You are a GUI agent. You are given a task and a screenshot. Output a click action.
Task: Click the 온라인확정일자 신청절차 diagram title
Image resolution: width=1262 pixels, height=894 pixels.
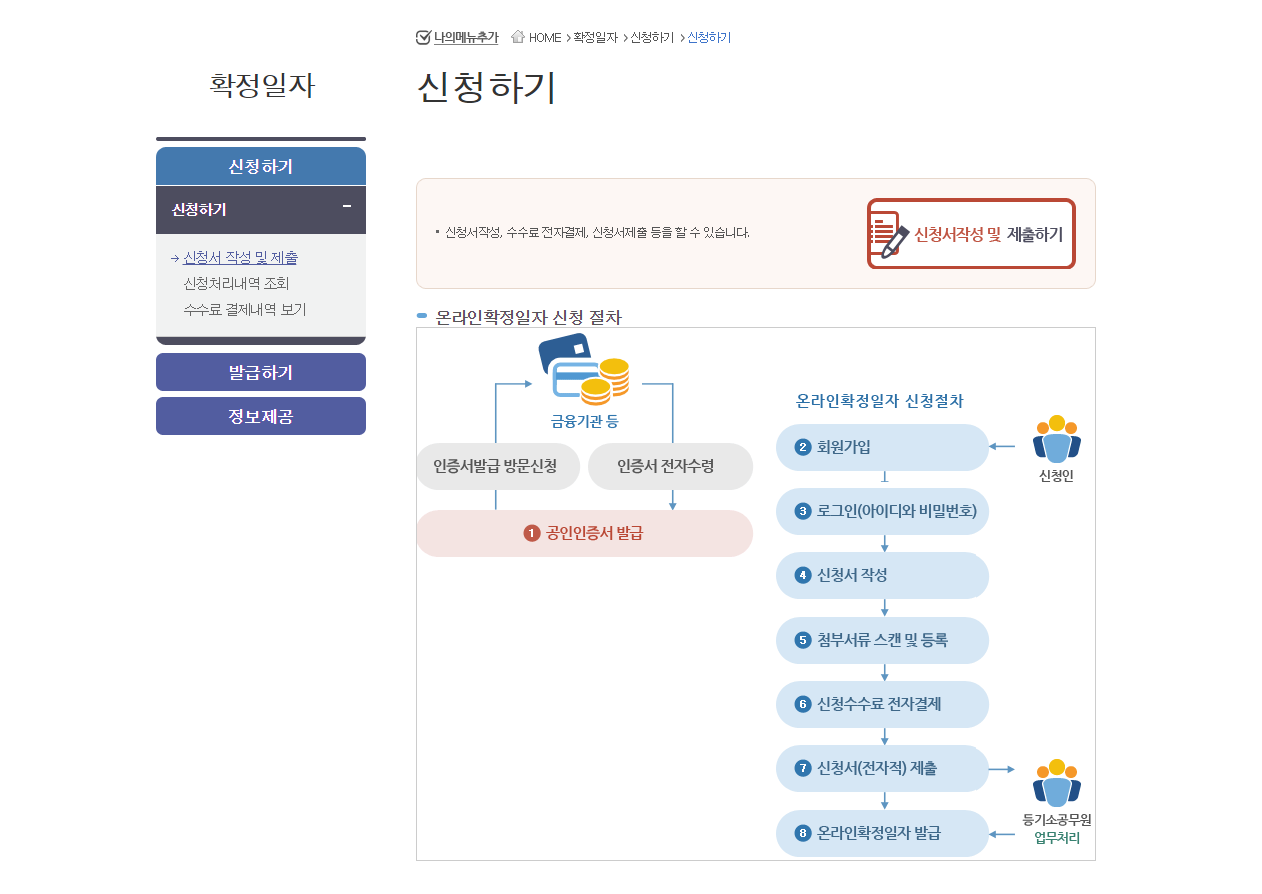click(879, 401)
